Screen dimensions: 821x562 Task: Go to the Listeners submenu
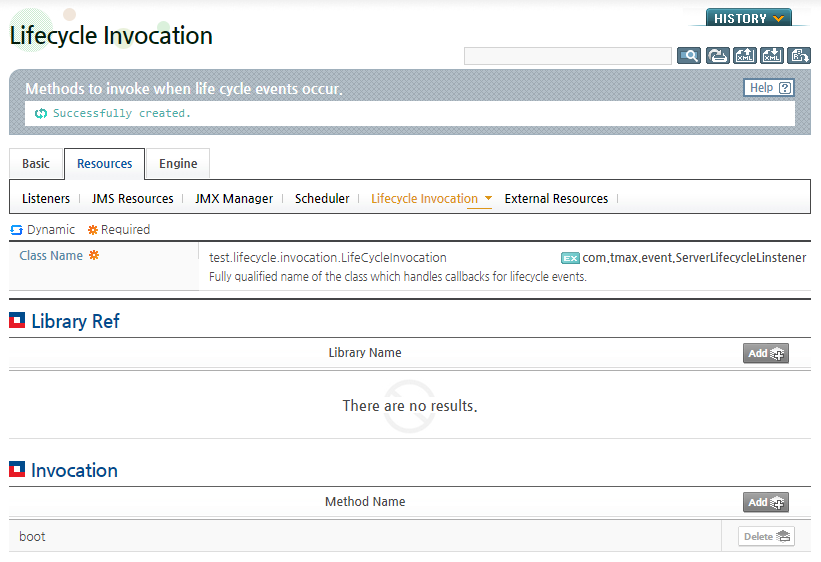[46, 199]
